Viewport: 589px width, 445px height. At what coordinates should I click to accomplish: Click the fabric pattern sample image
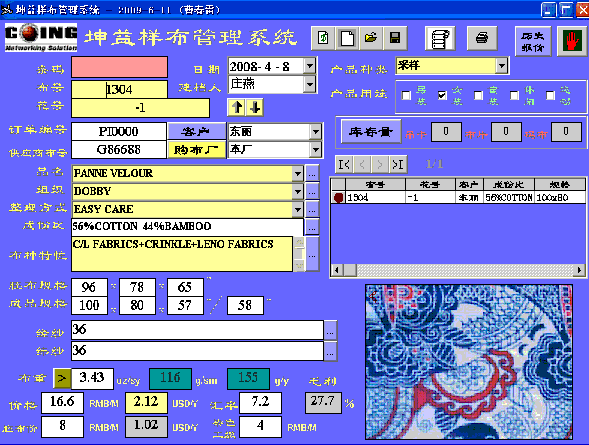[469, 362]
